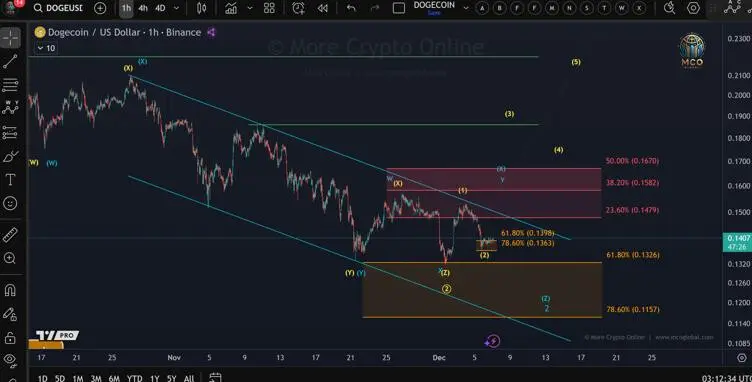Toggle the lock all drawings padlock
Image resolution: width=752 pixels, height=382 pixels.
10,338
